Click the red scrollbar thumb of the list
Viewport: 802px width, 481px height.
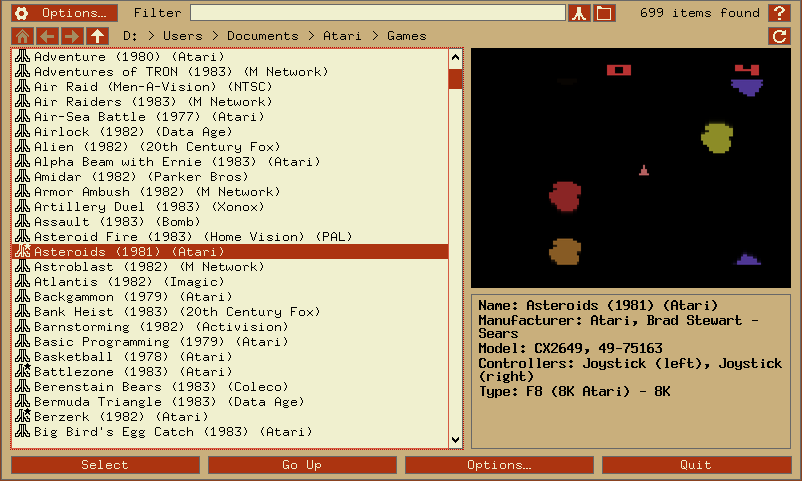click(x=455, y=79)
